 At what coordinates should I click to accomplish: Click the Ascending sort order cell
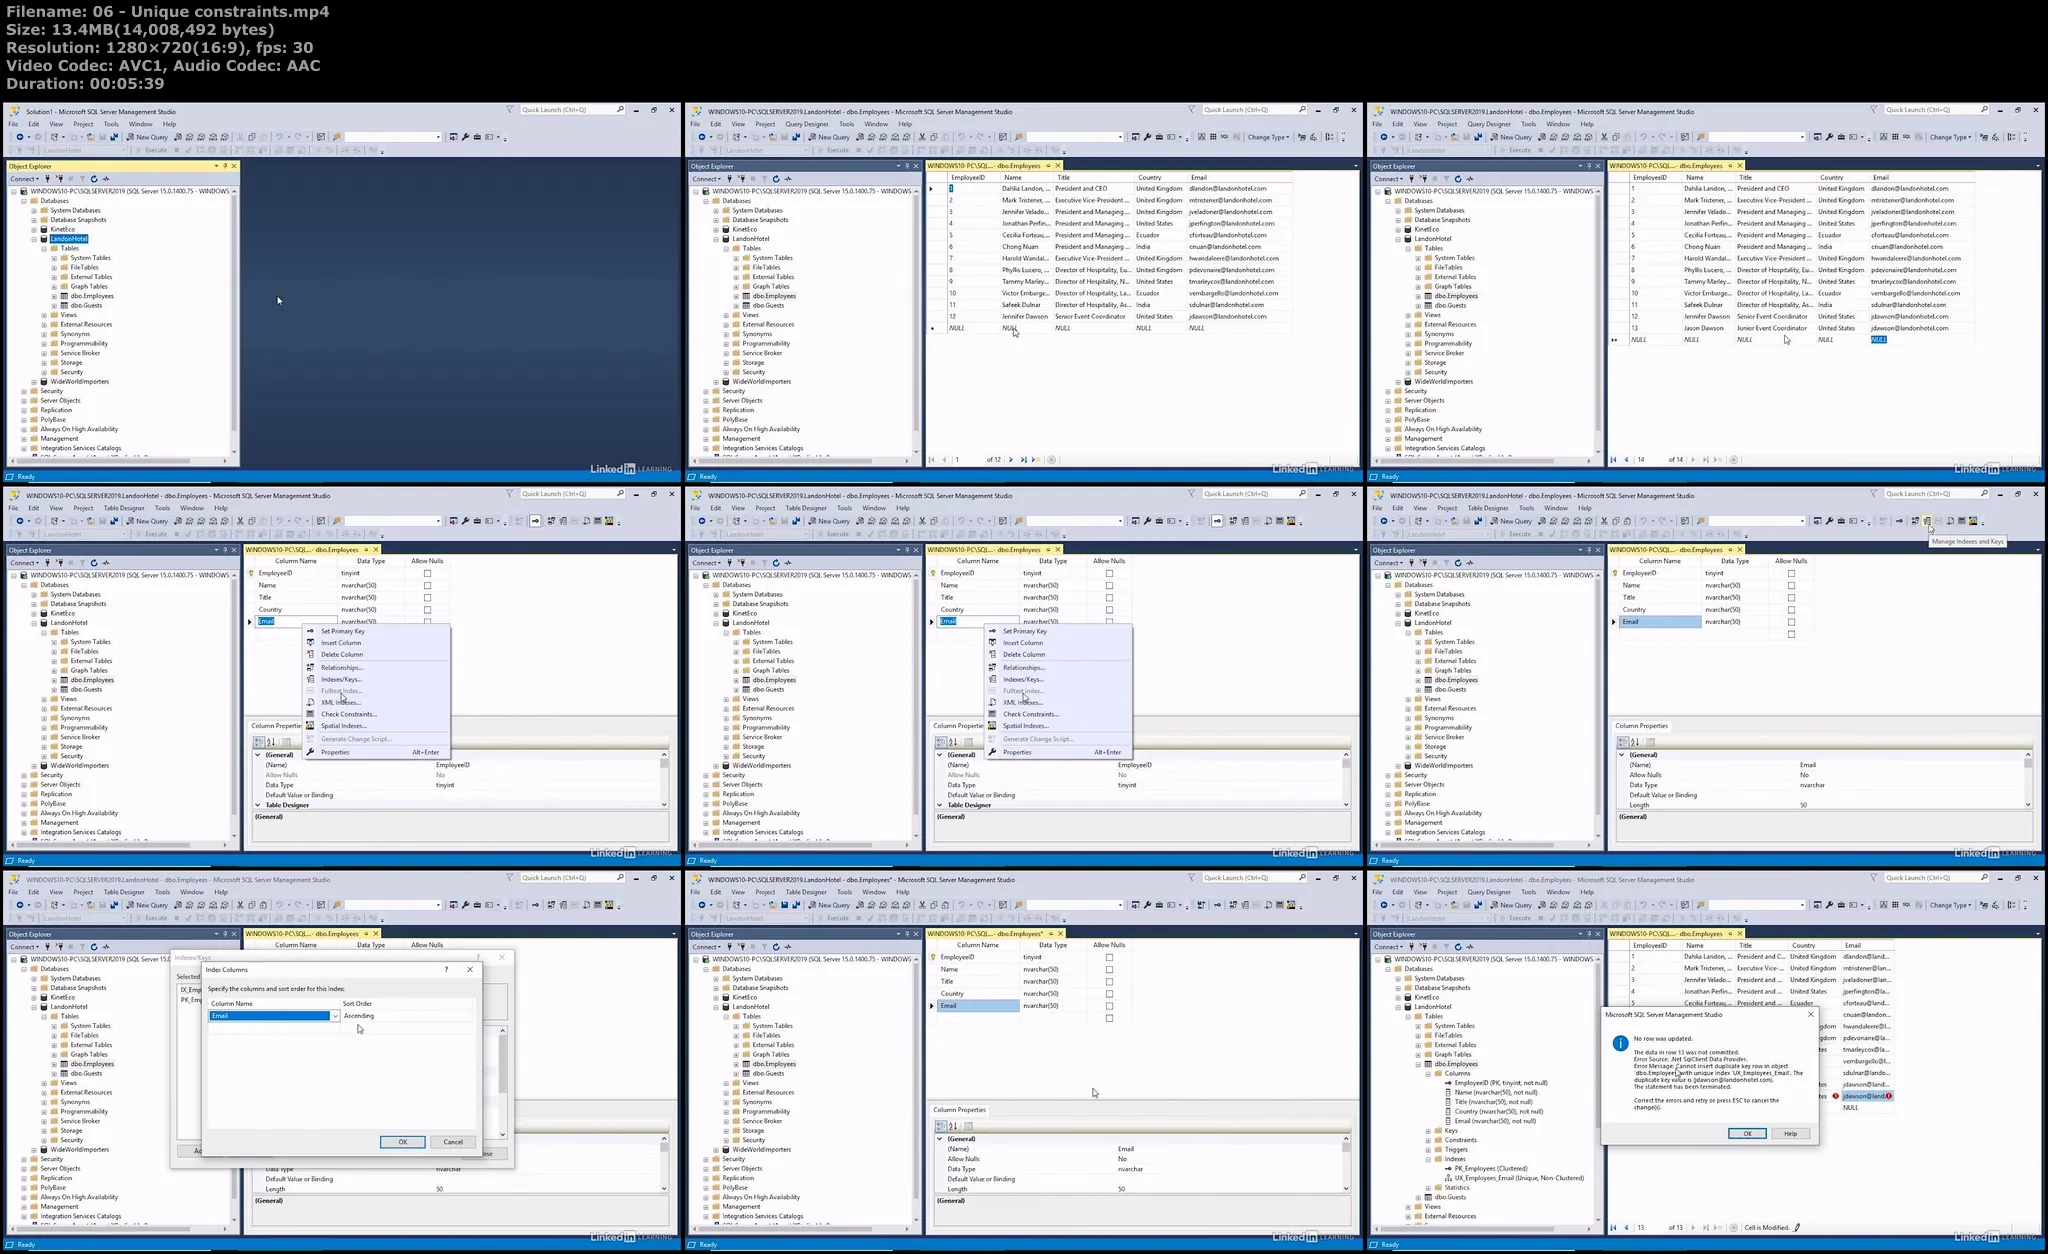point(405,1016)
